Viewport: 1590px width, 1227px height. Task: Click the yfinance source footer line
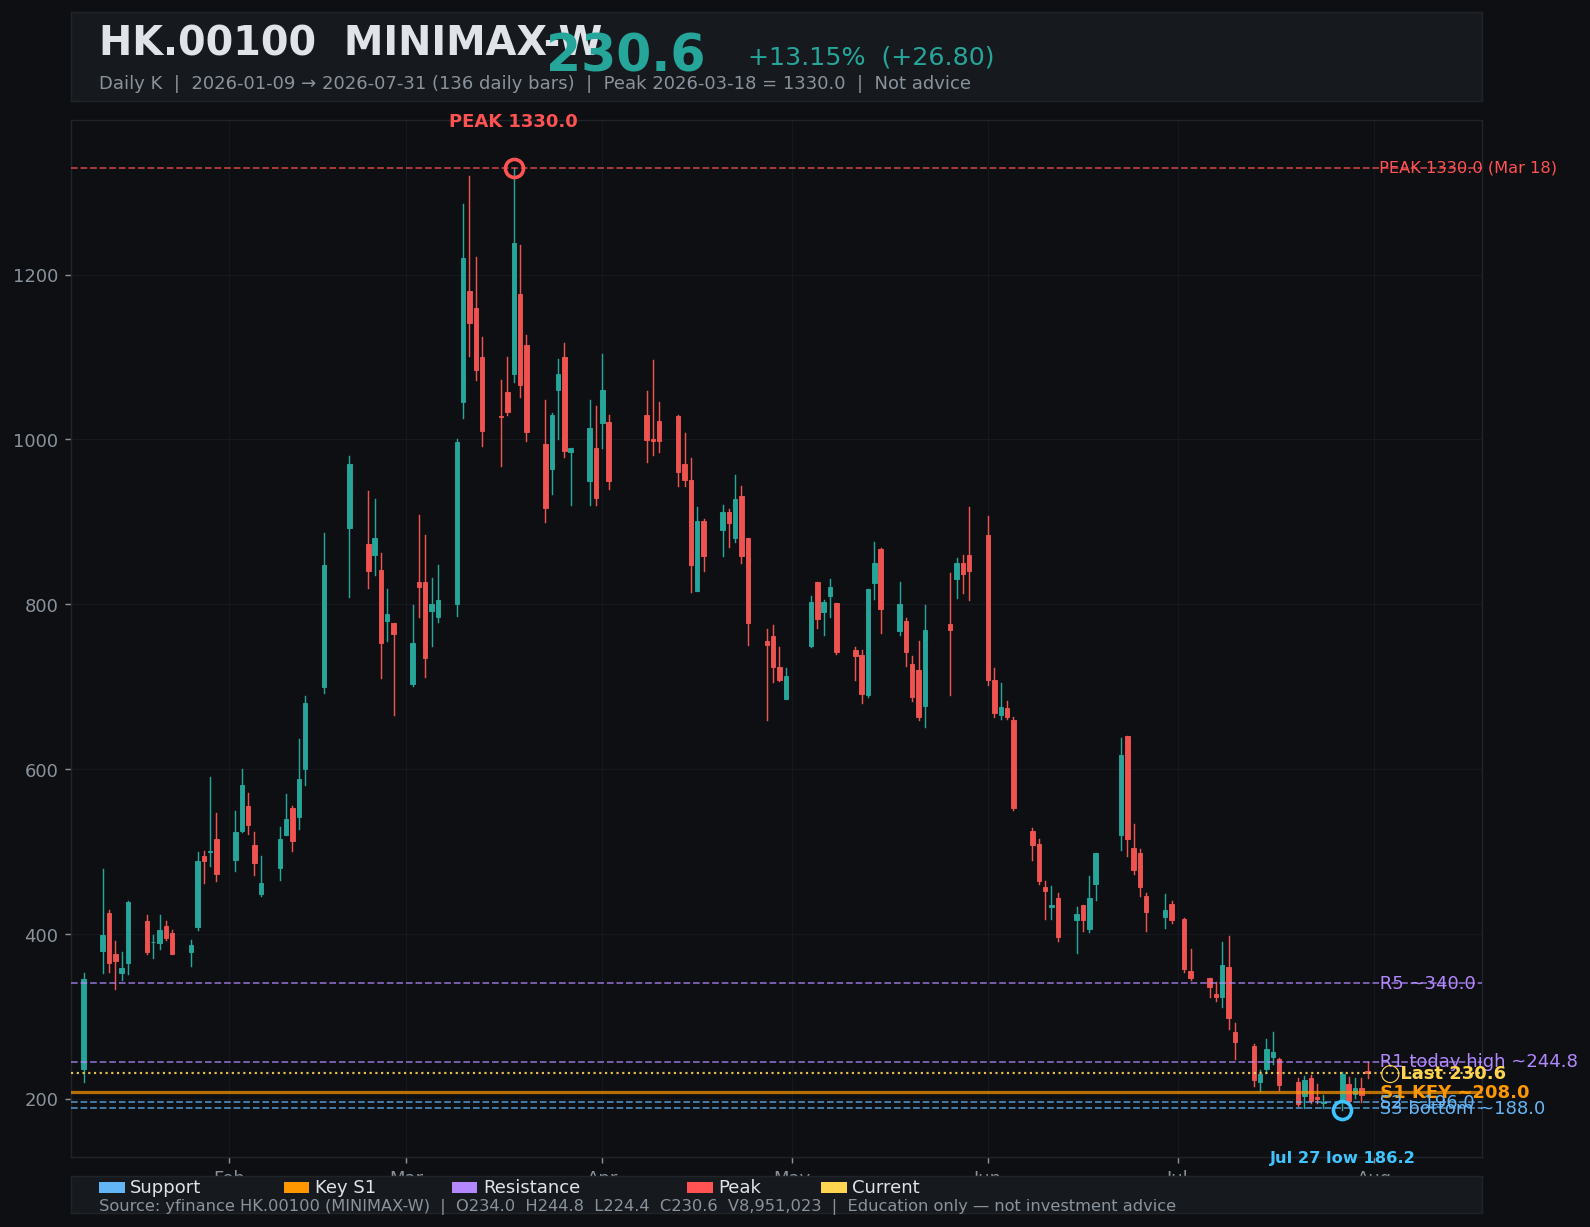(x=637, y=1206)
